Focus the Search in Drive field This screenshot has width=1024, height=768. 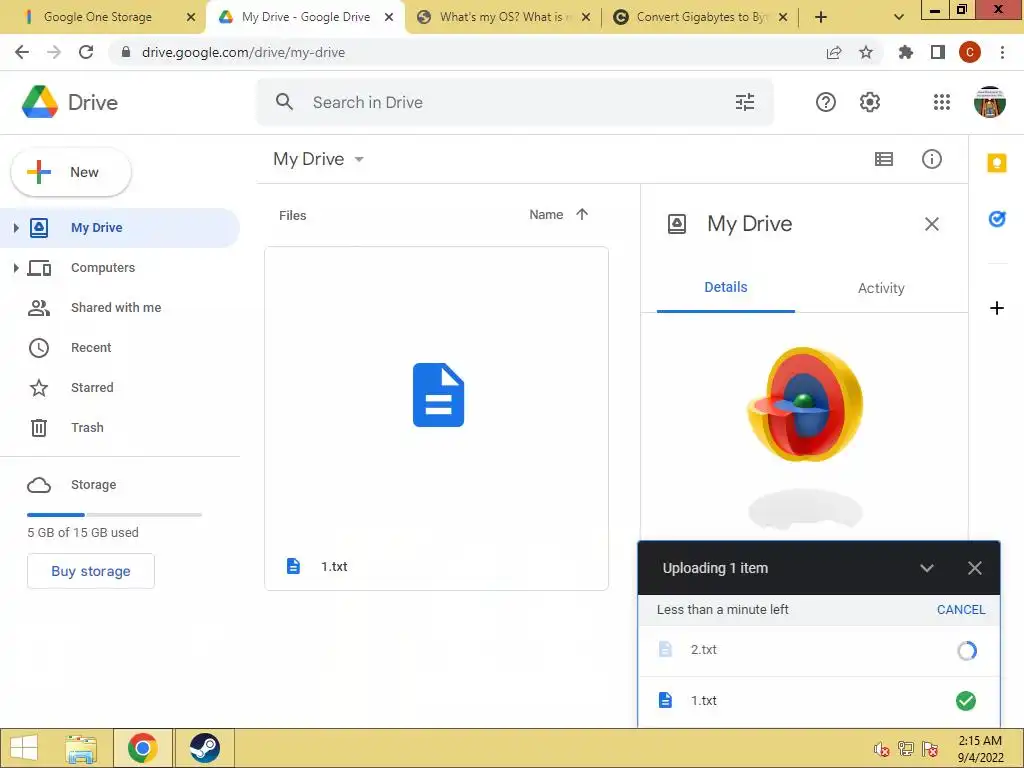click(x=516, y=102)
